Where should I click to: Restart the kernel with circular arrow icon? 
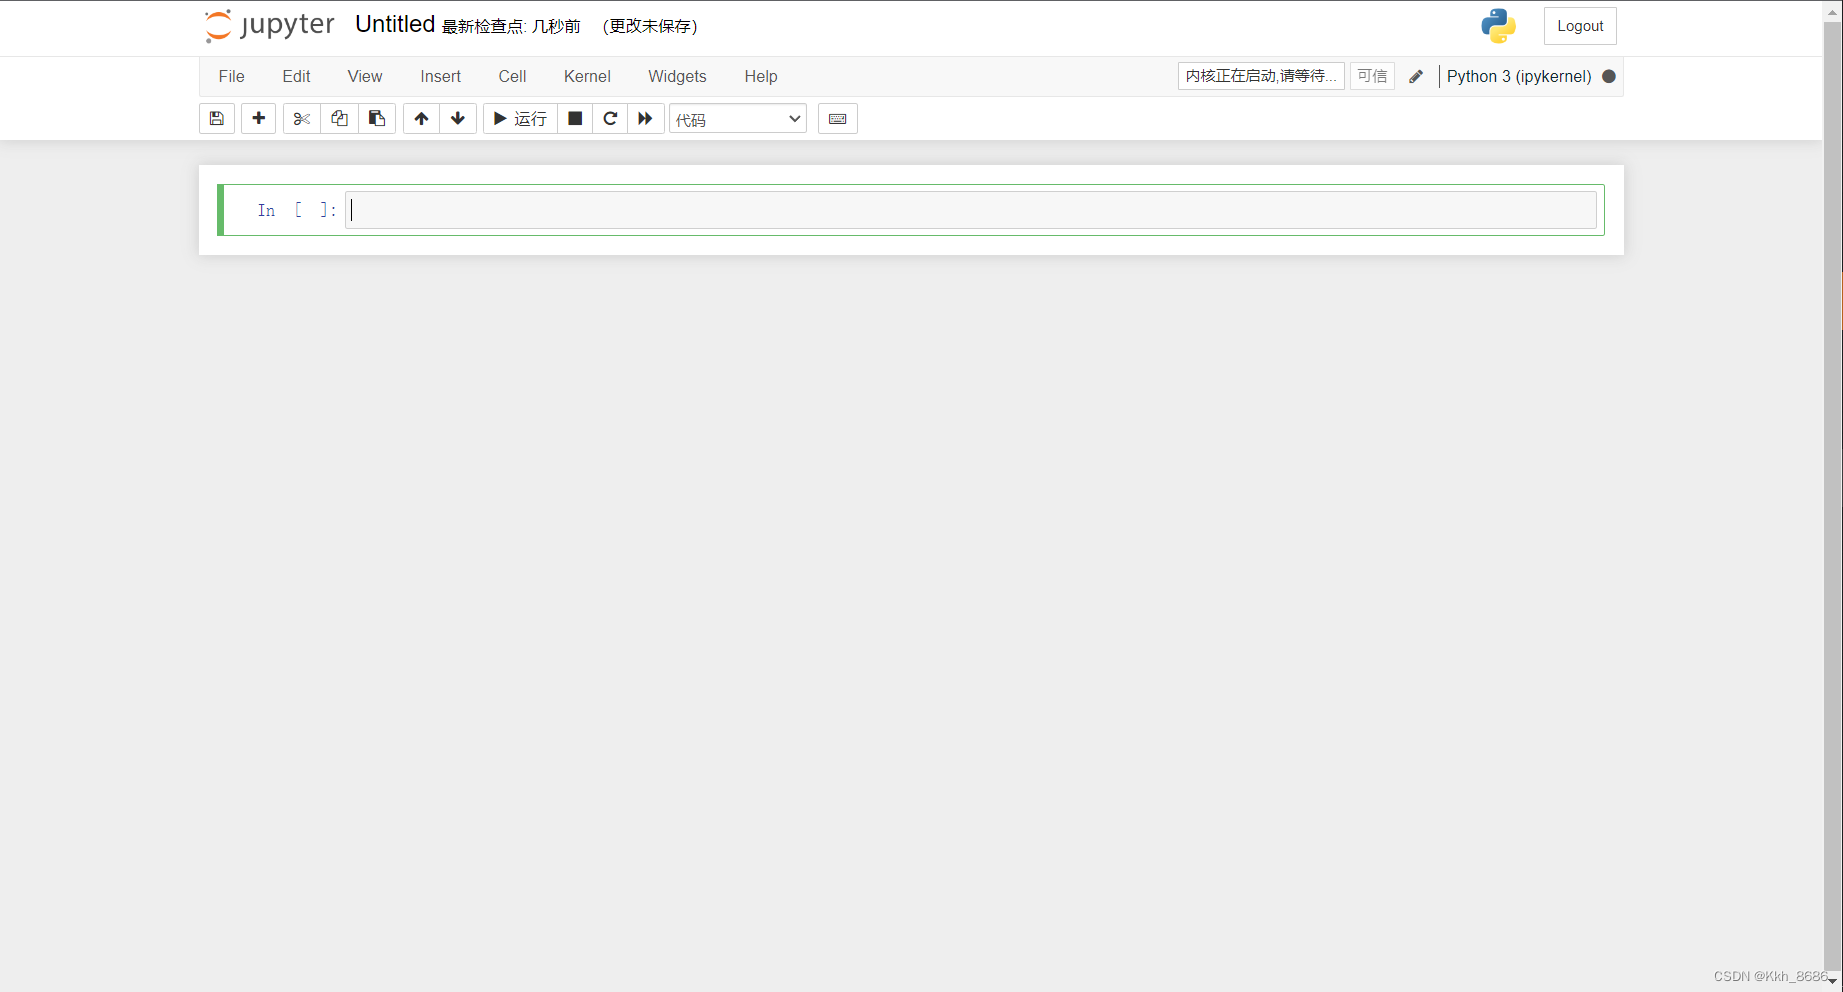[x=610, y=119]
